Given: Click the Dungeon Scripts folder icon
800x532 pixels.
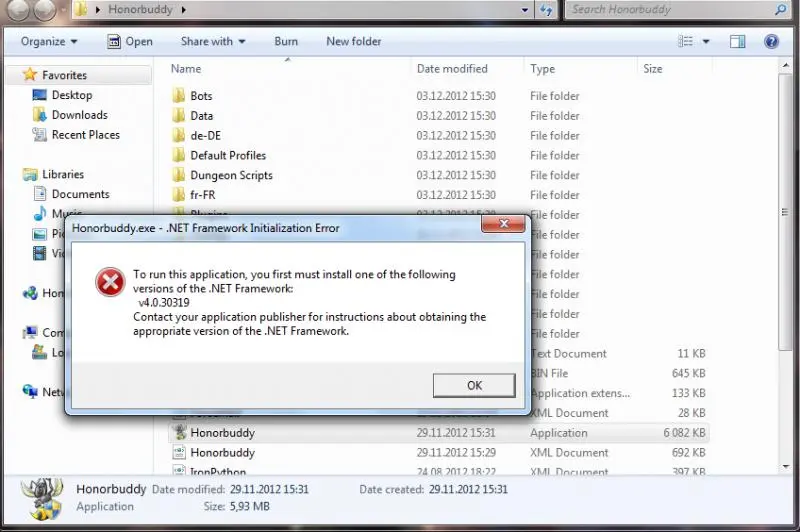Looking at the screenshot, I should [x=179, y=175].
